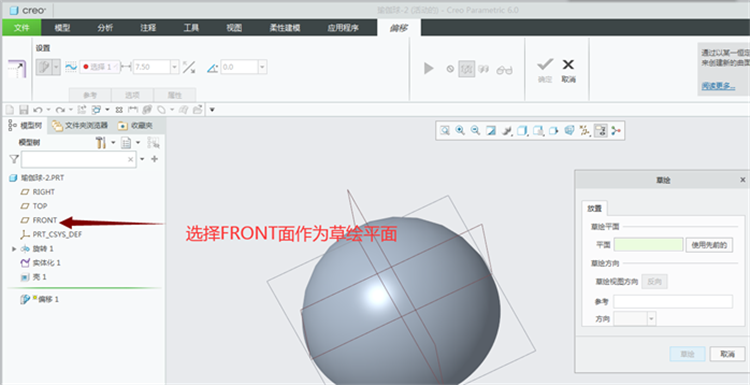
Task: Click the green 平面 collector field
Action: pyautogui.click(x=648, y=245)
